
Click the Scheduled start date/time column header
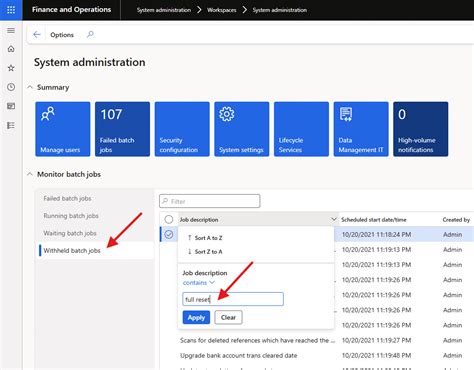click(x=374, y=220)
